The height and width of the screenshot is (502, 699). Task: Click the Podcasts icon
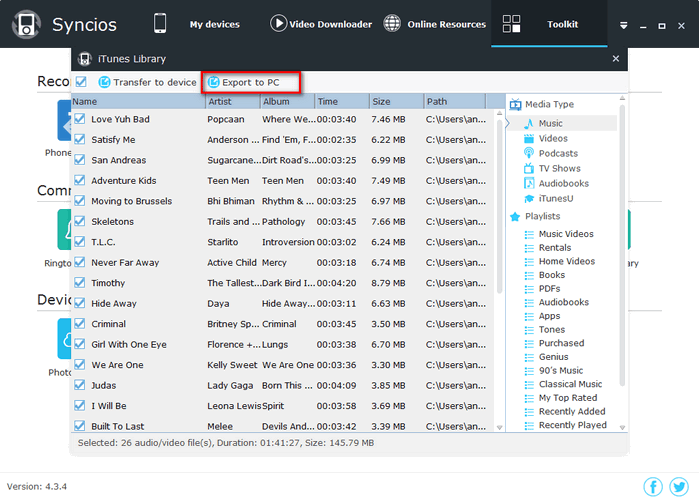529,153
